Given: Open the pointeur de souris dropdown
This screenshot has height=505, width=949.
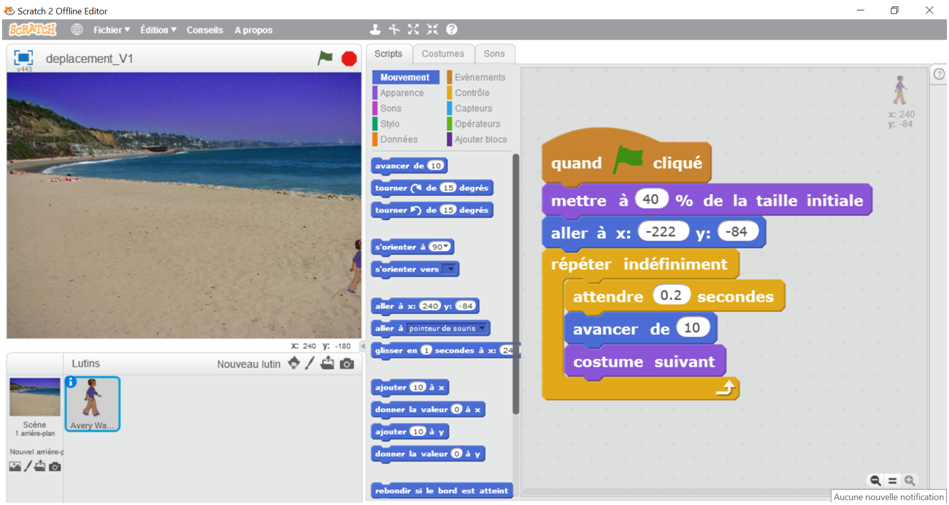Looking at the screenshot, I should (483, 328).
